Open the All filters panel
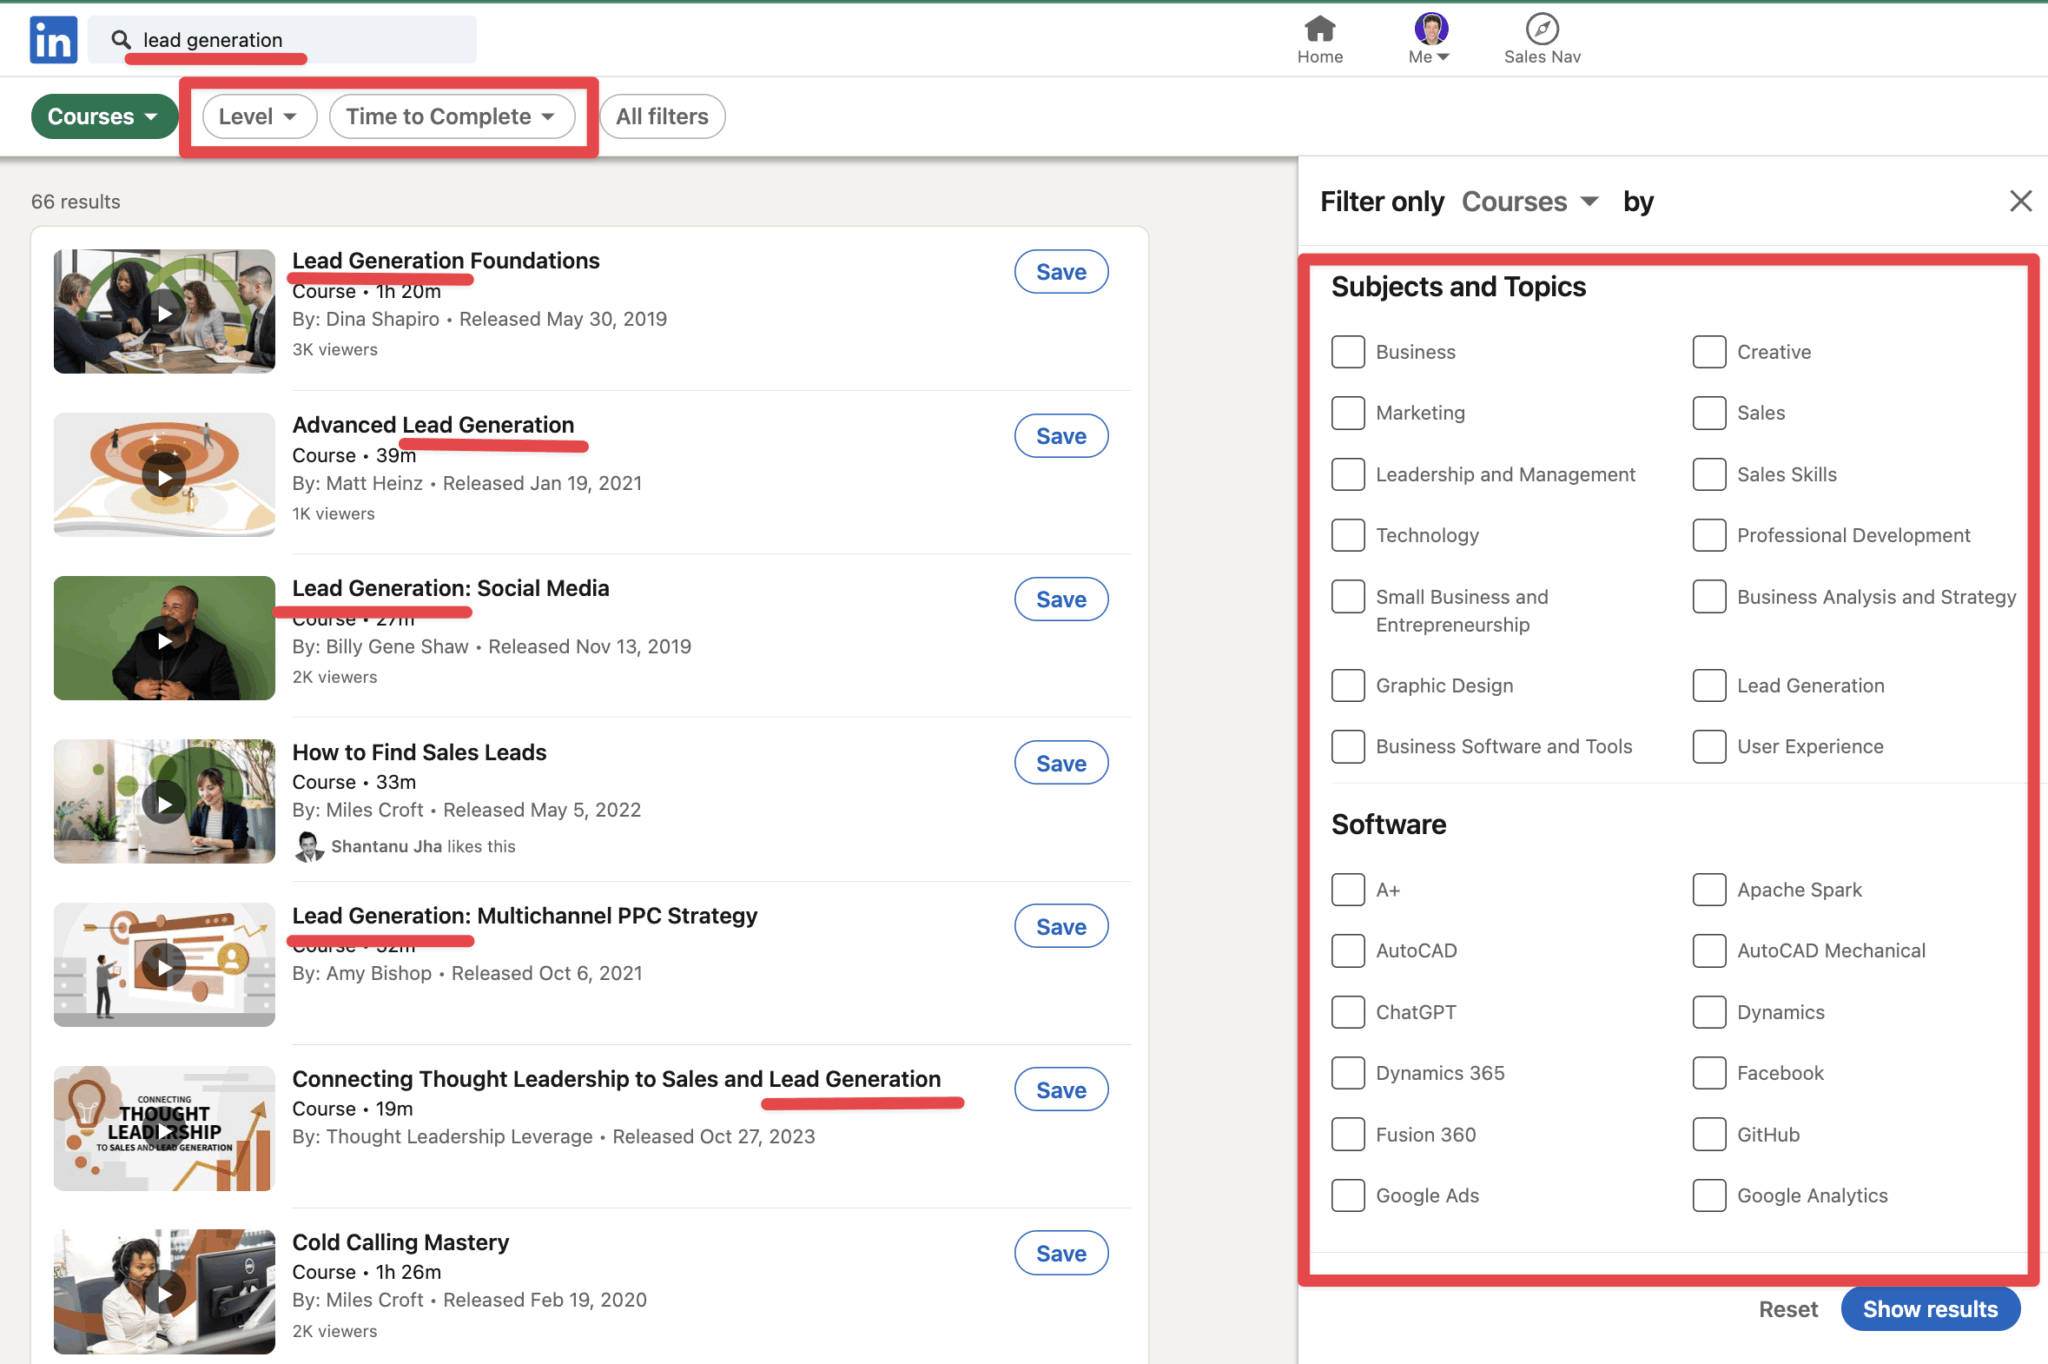This screenshot has width=2048, height=1364. tap(662, 116)
